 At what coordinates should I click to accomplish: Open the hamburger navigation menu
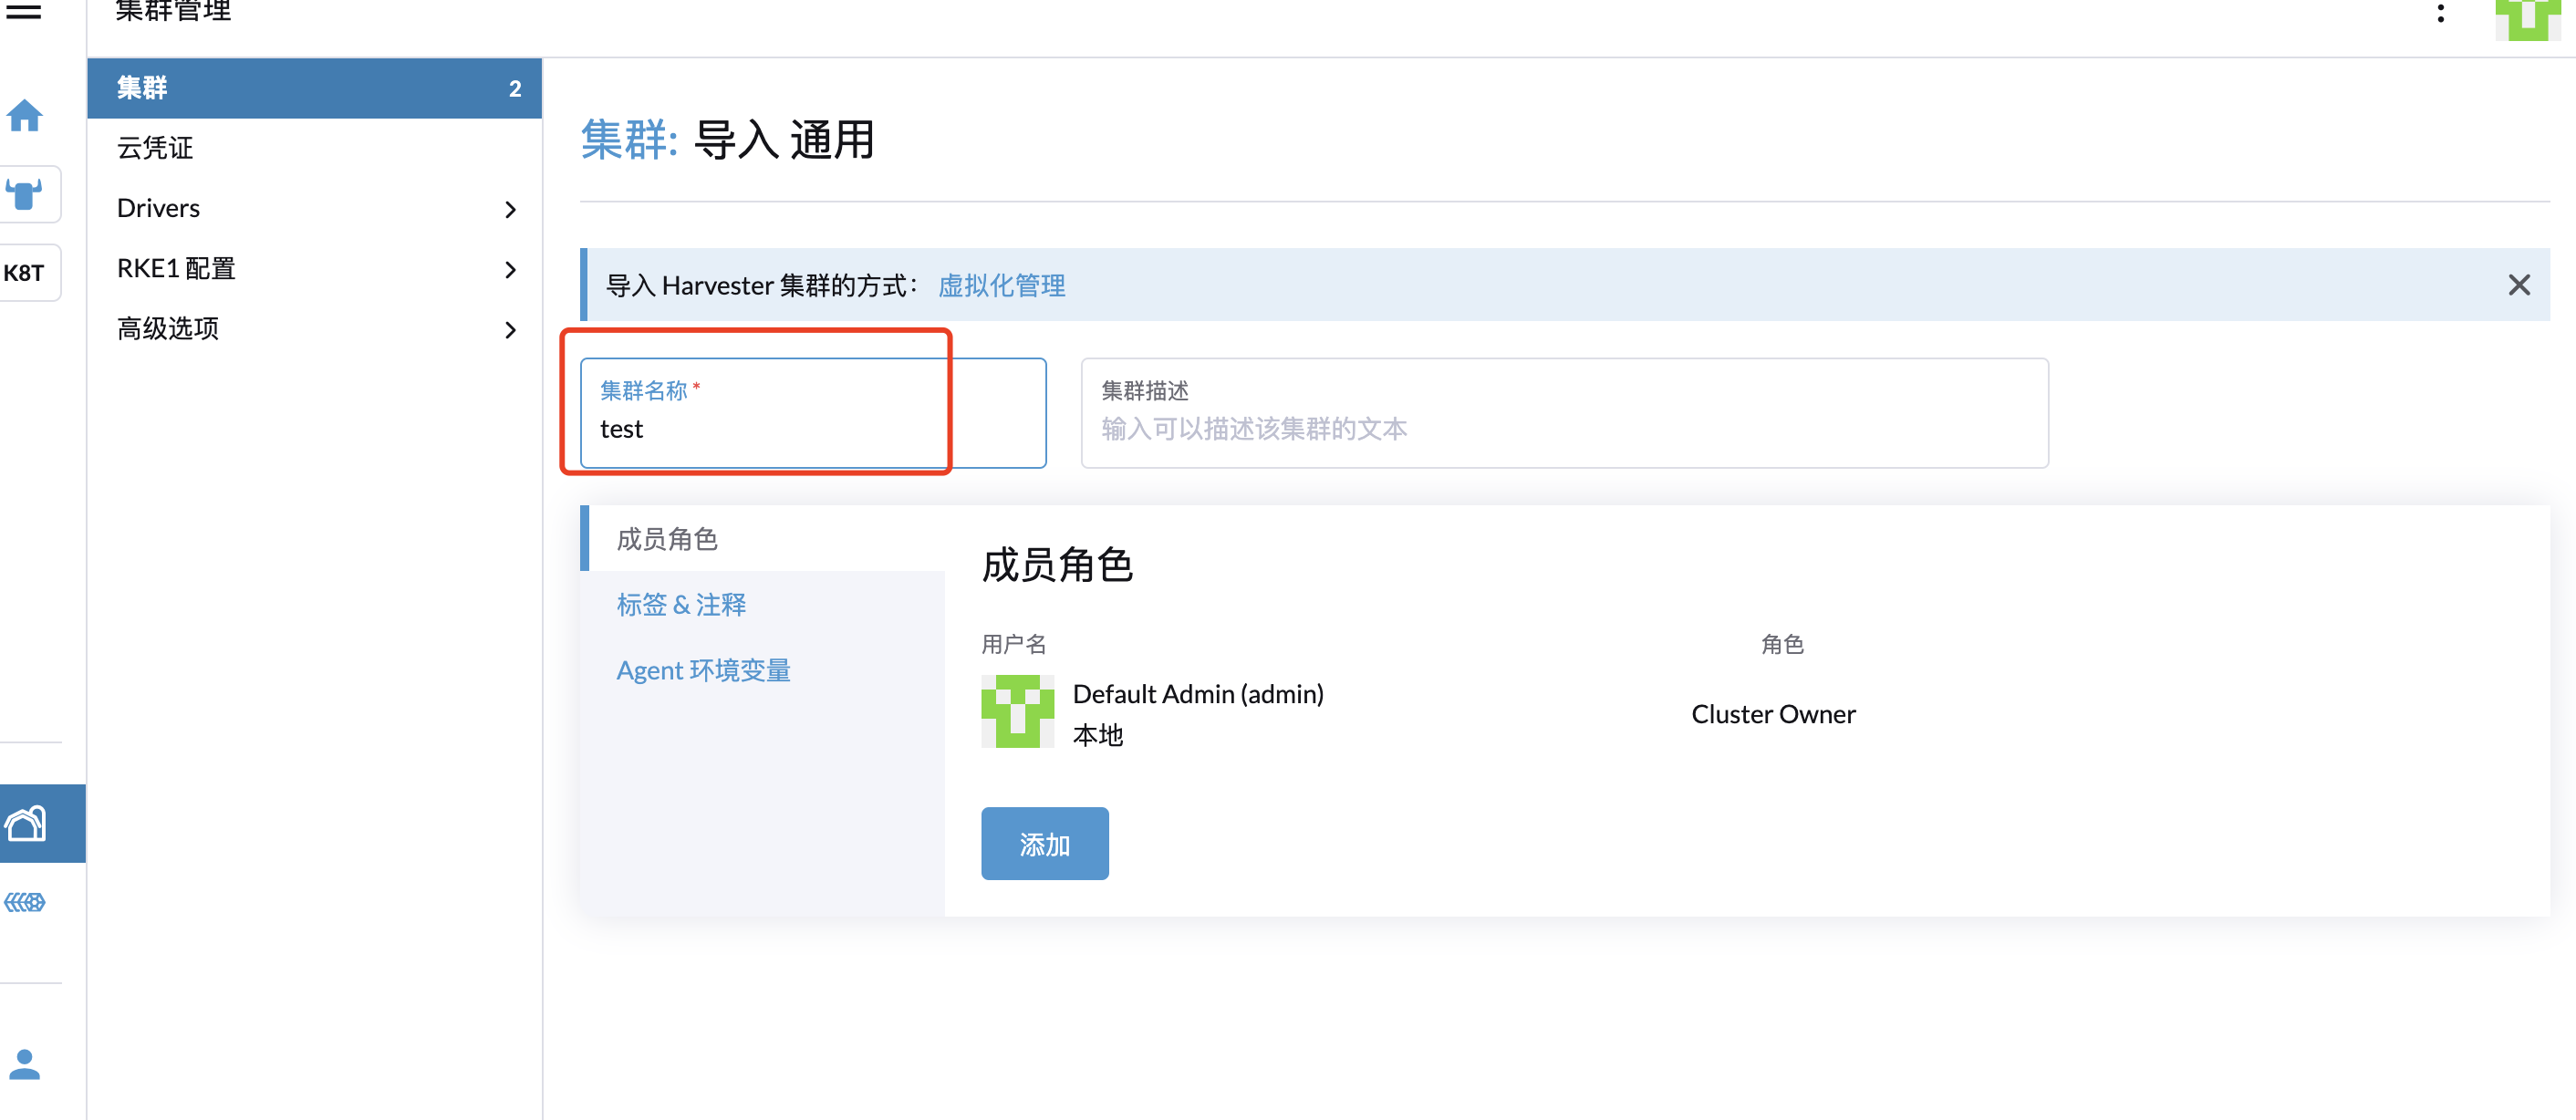point(24,12)
